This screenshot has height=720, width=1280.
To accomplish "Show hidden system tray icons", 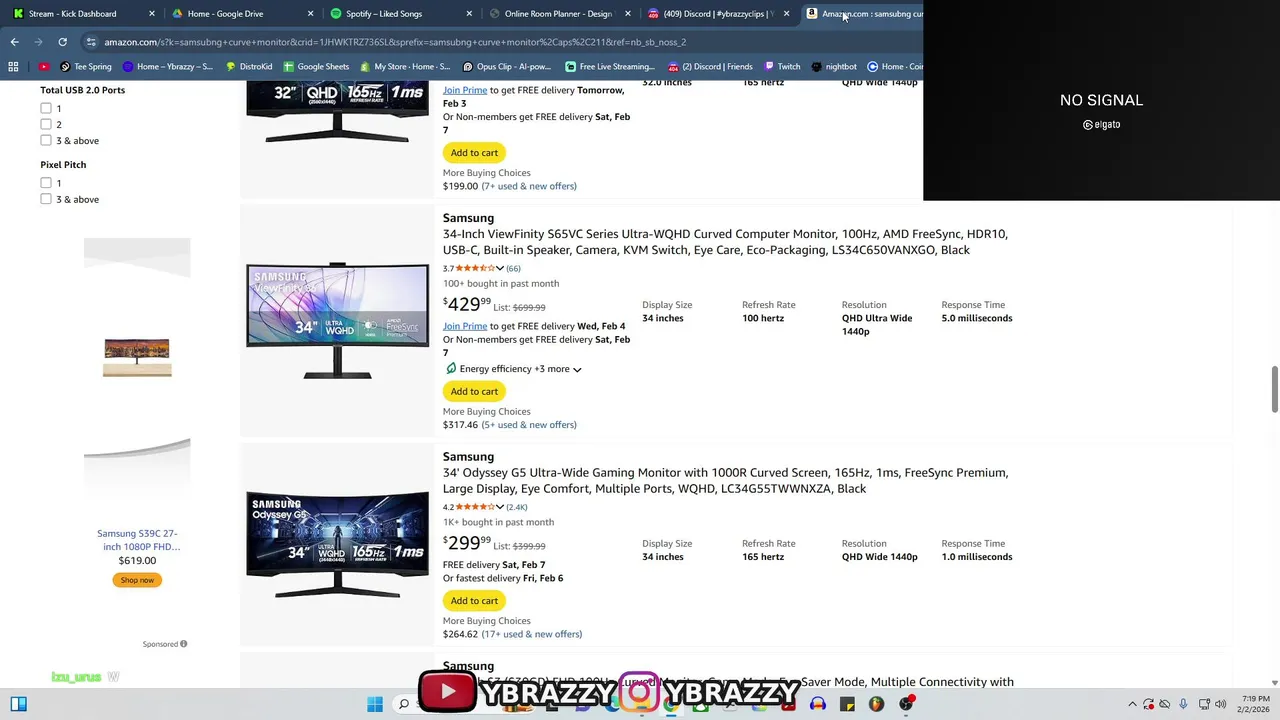I will (x=1132, y=704).
